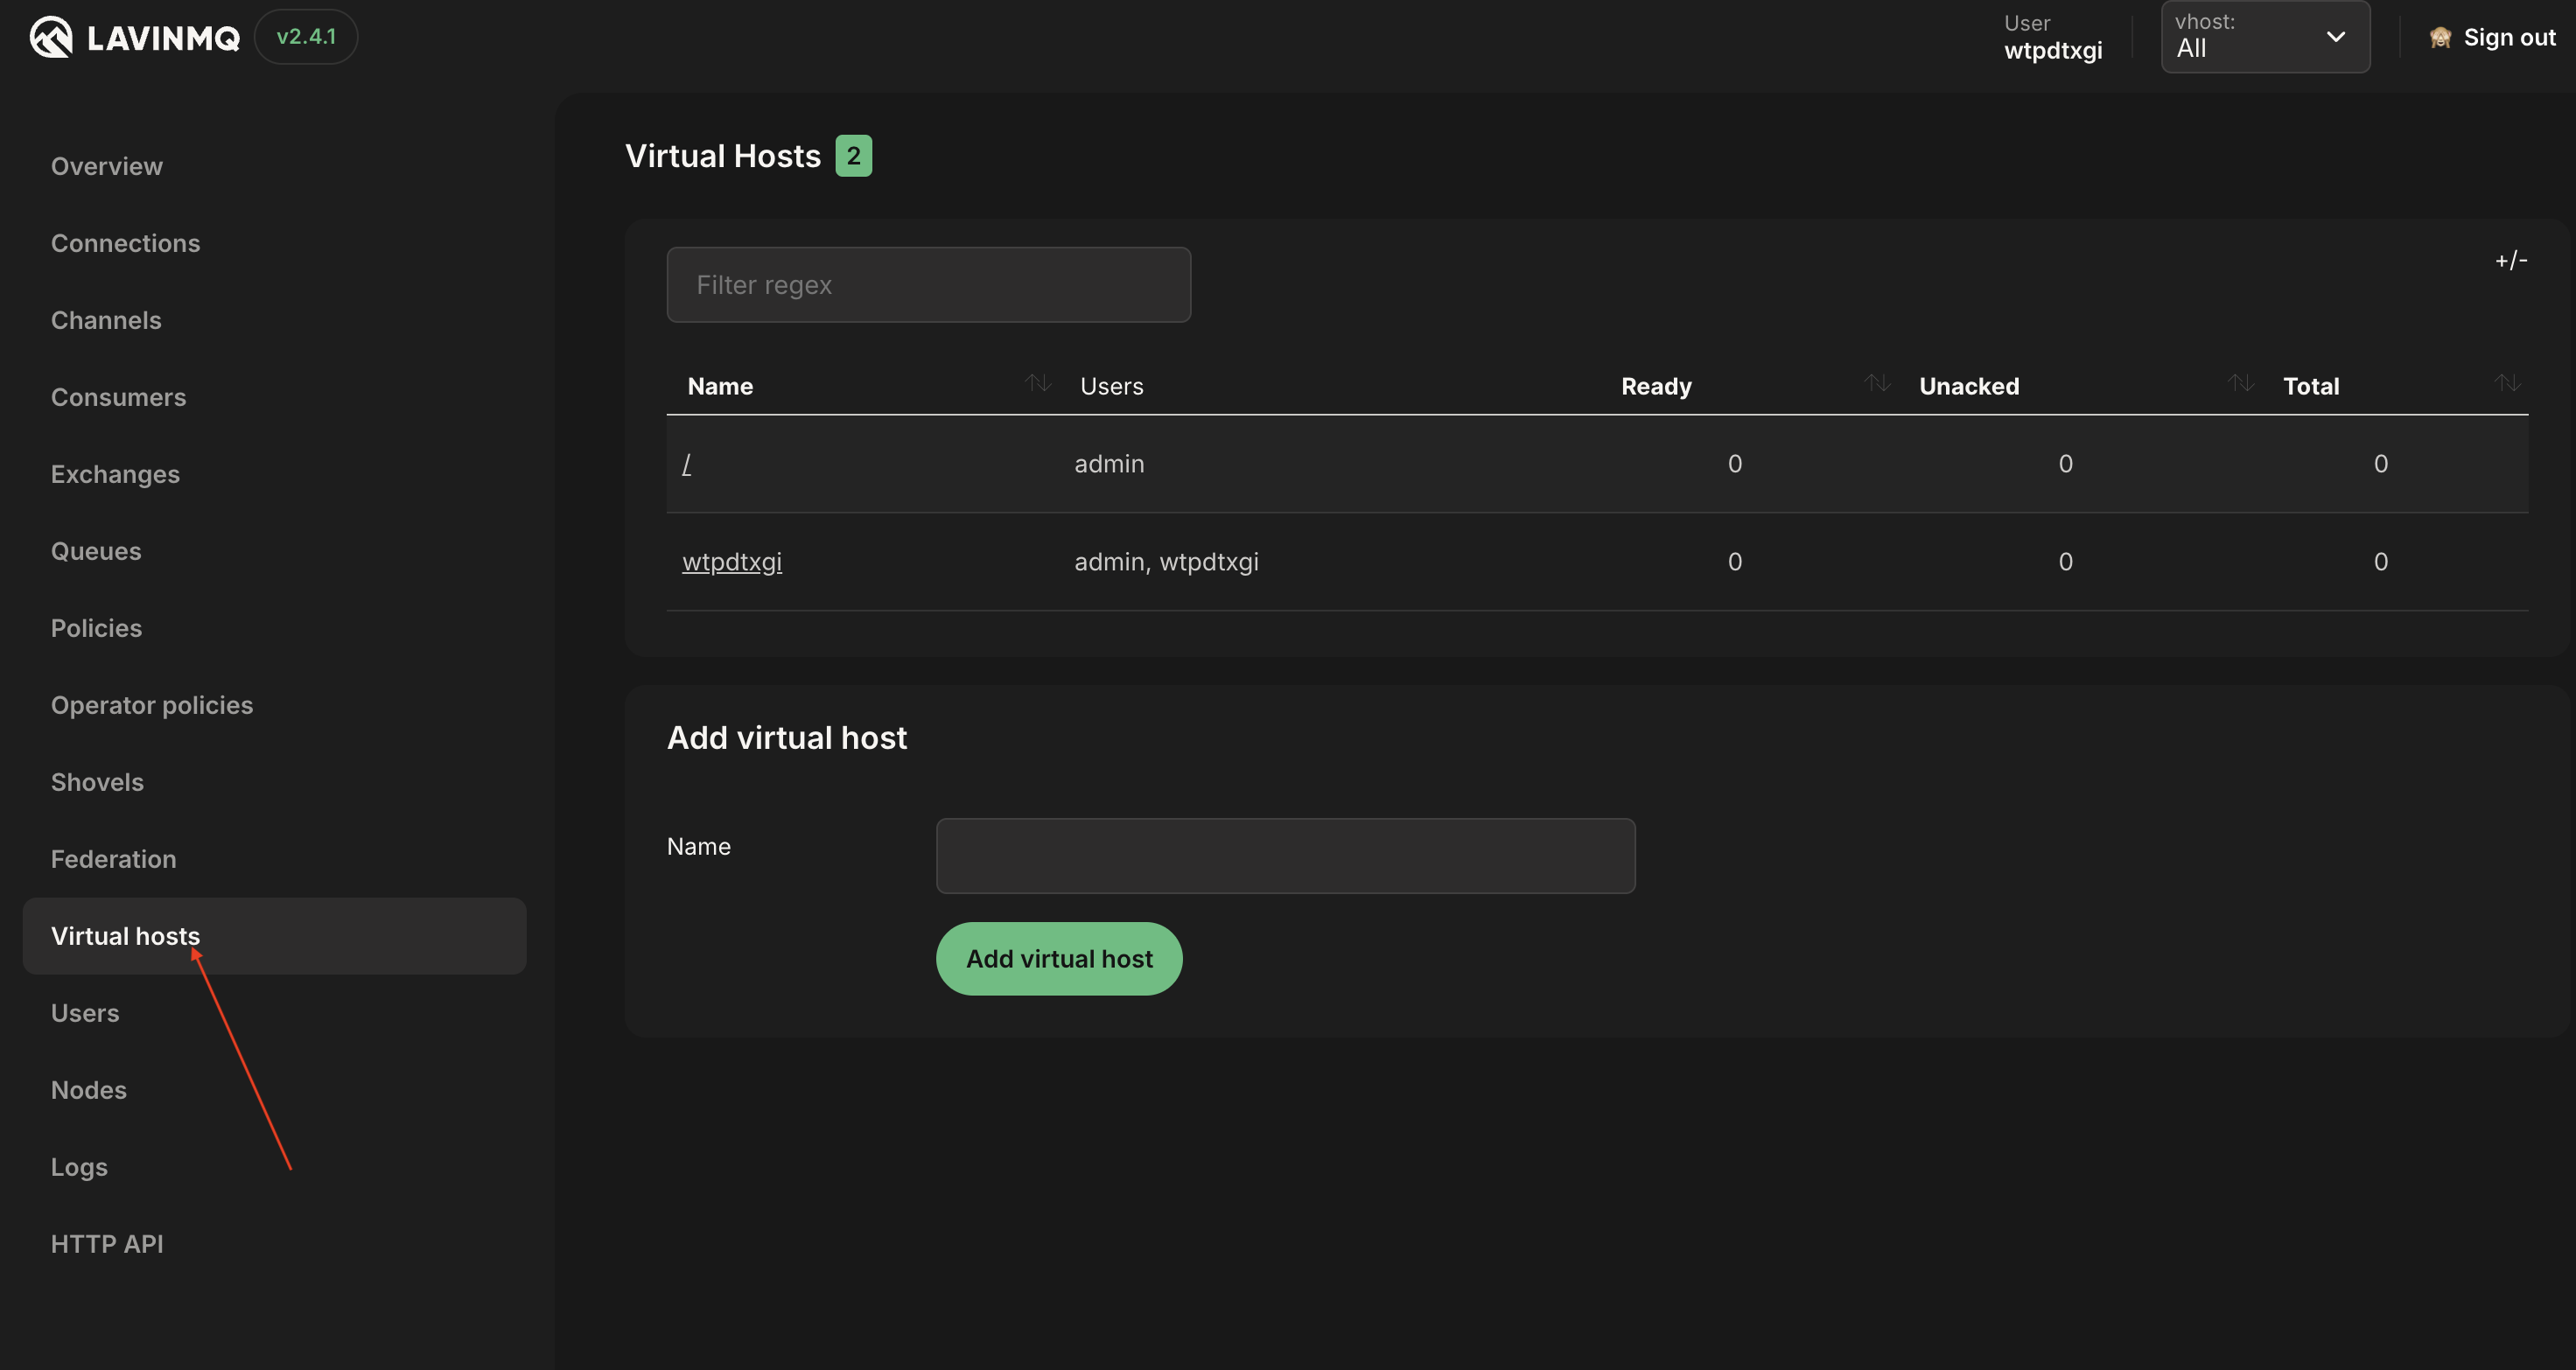Navigate to Shovels
The image size is (2576, 1370).
(x=98, y=782)
